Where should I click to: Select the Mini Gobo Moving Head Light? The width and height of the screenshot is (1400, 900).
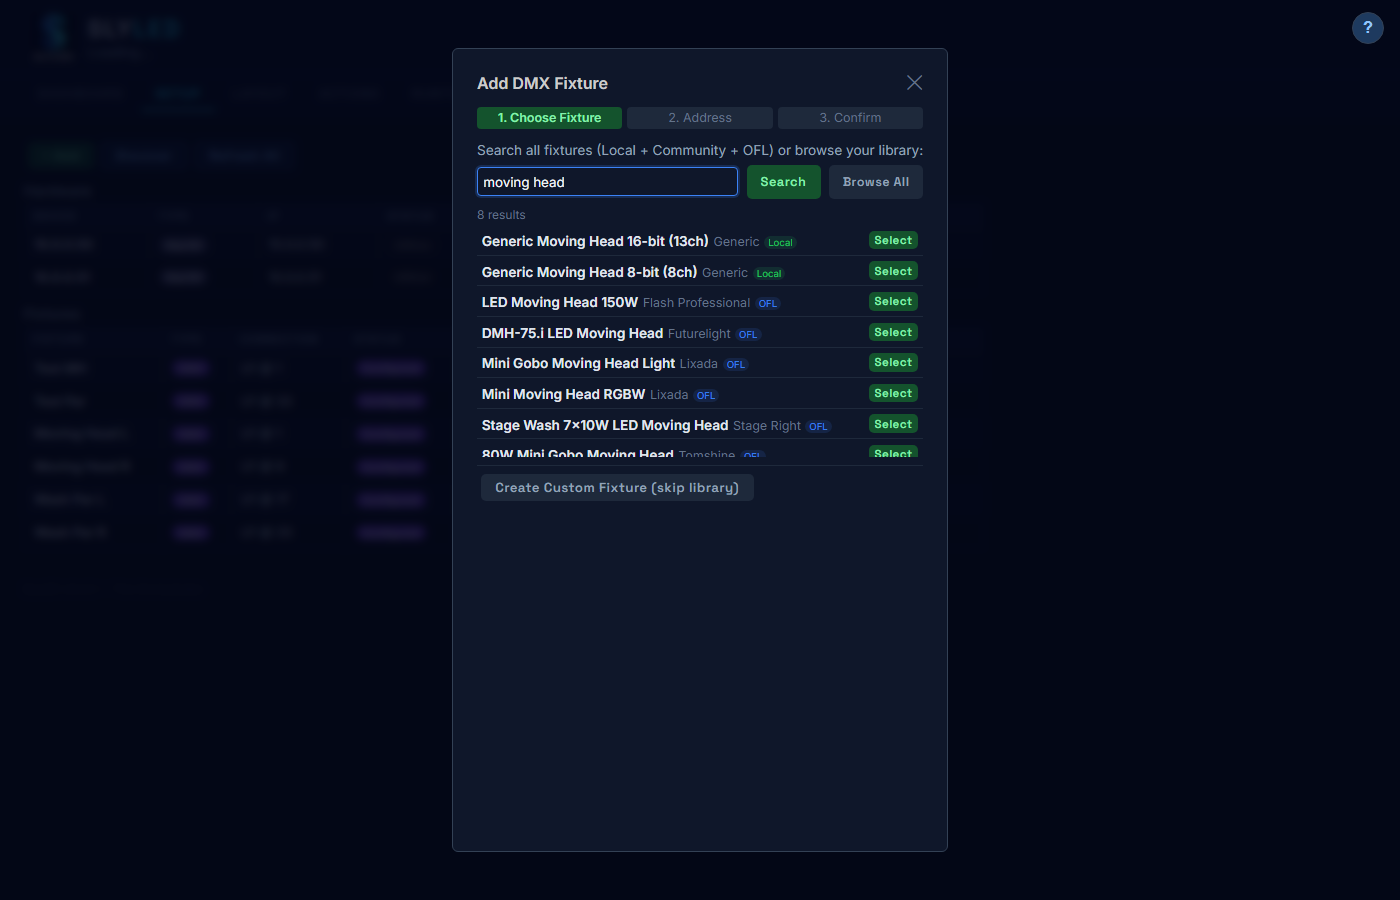point(893,362)
